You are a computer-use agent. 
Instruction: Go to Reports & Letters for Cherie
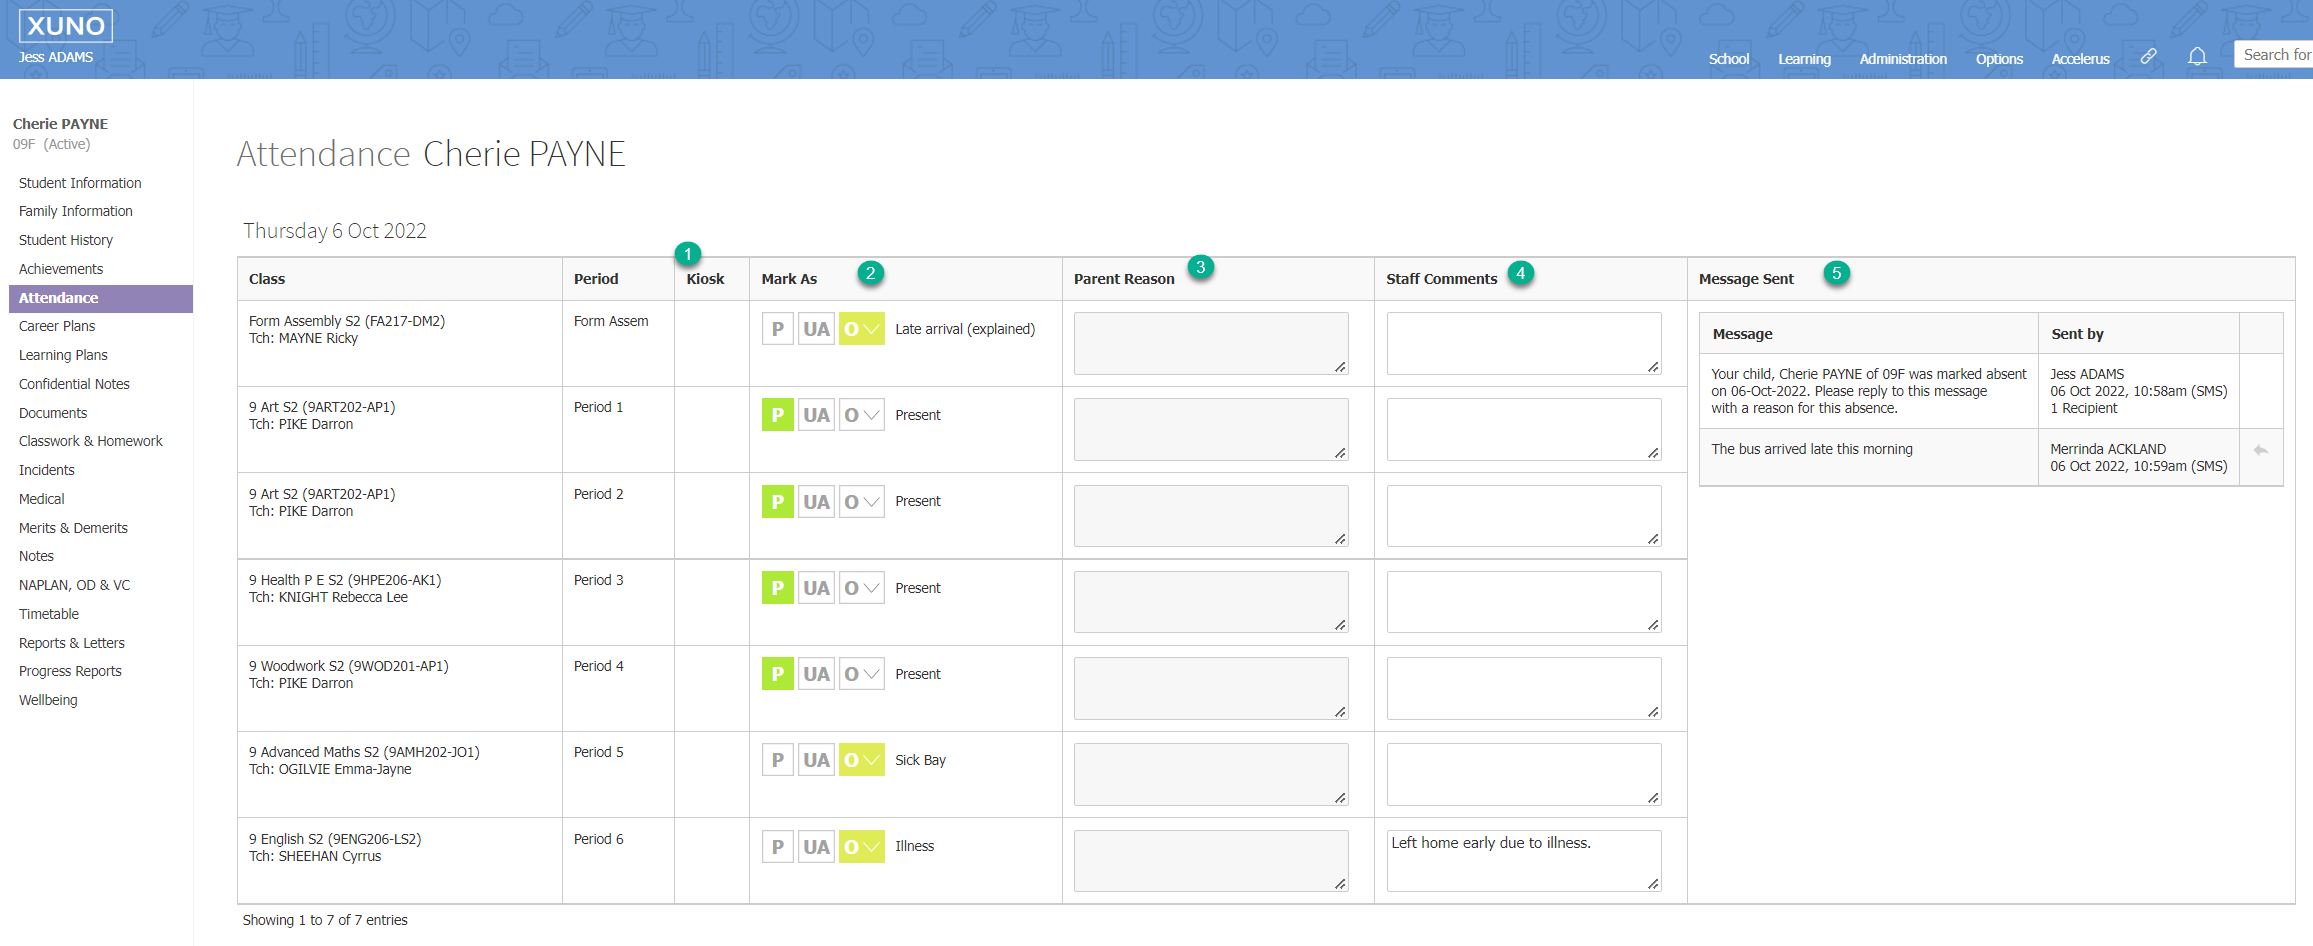tap(71, 642)
